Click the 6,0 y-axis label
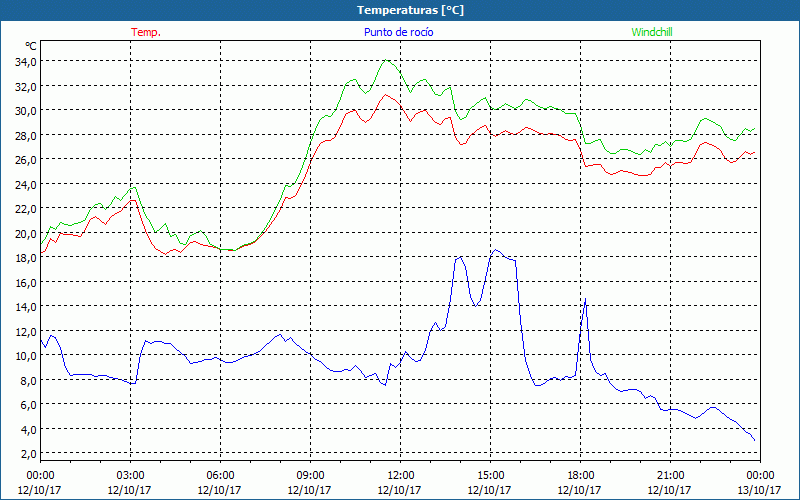Image resolution: width=800 pixels, height=500 pixels. 29,405
